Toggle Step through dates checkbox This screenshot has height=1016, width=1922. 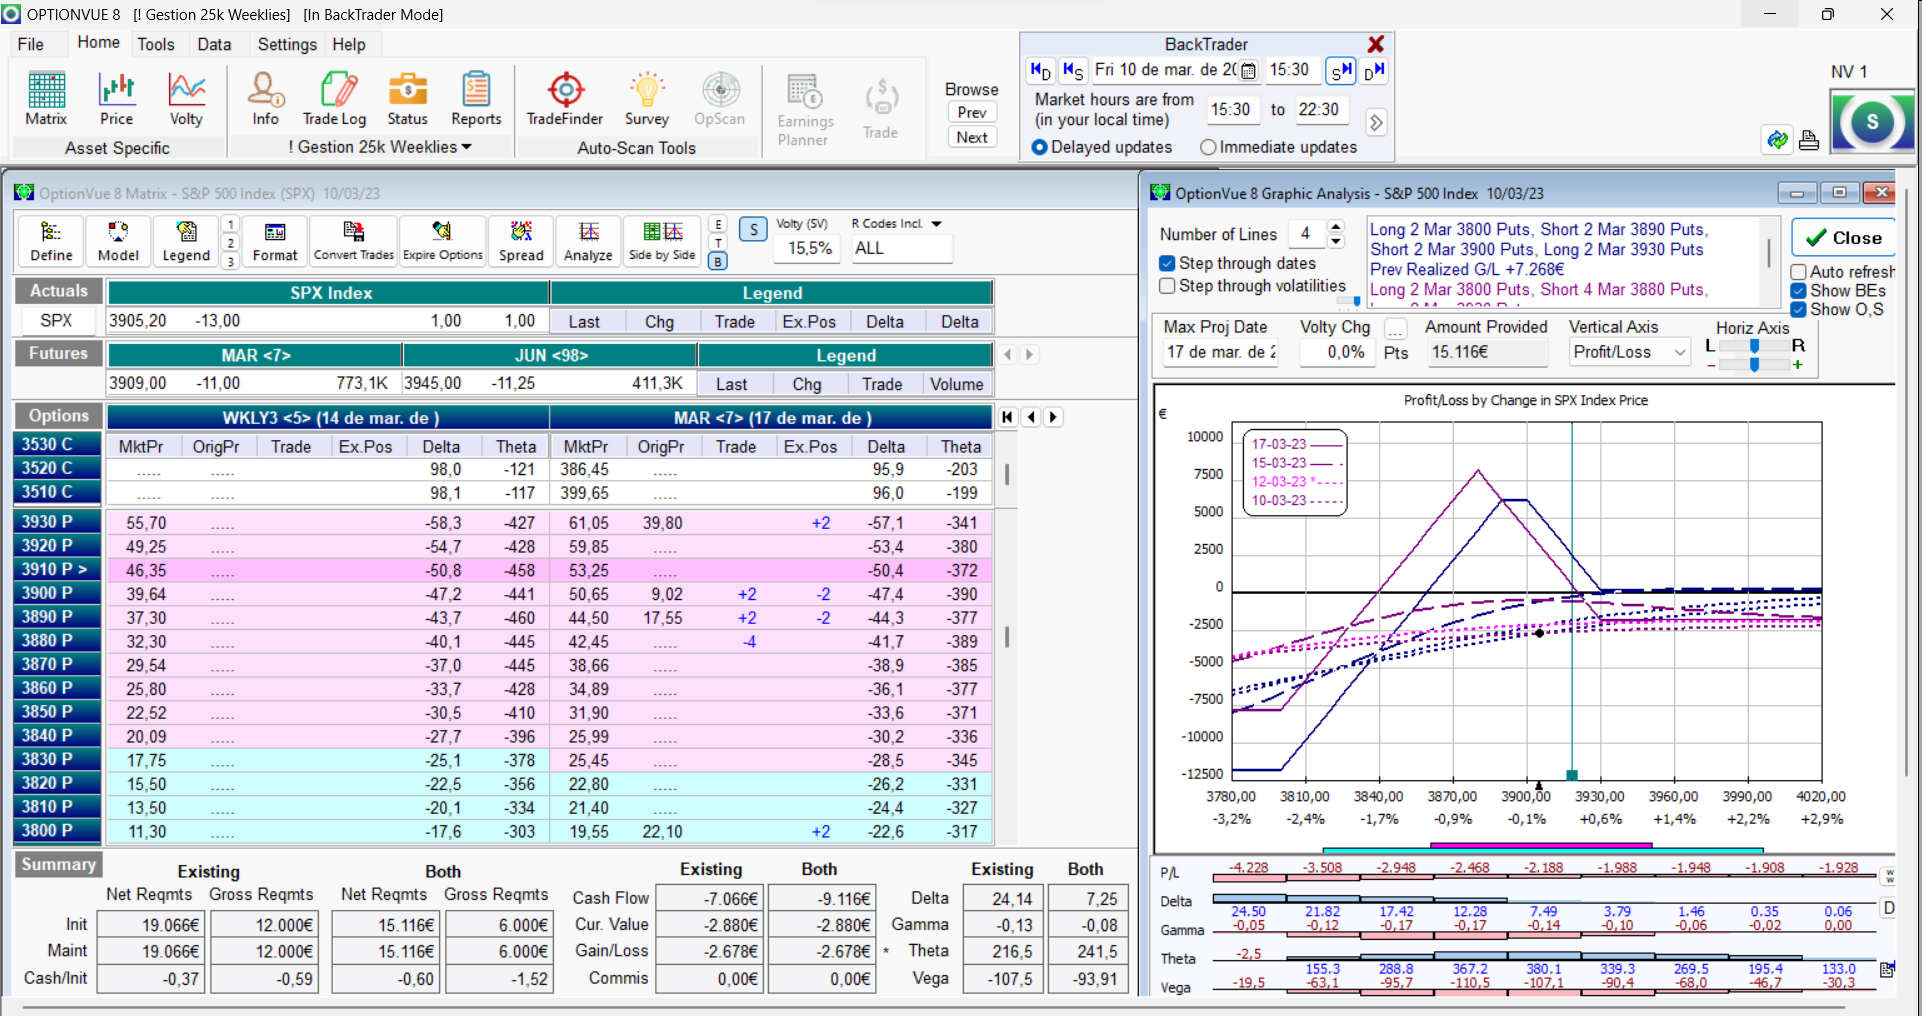coord(1167,263)
